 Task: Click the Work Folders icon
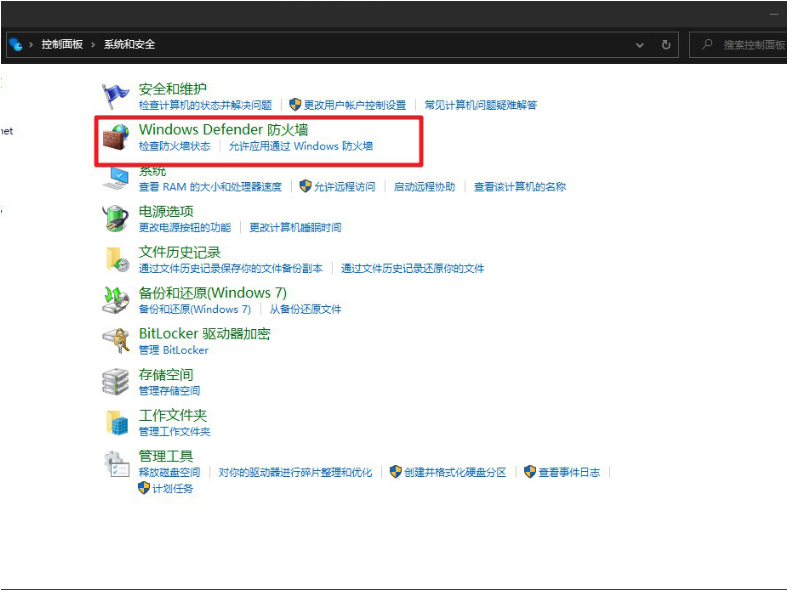(116, 422)
